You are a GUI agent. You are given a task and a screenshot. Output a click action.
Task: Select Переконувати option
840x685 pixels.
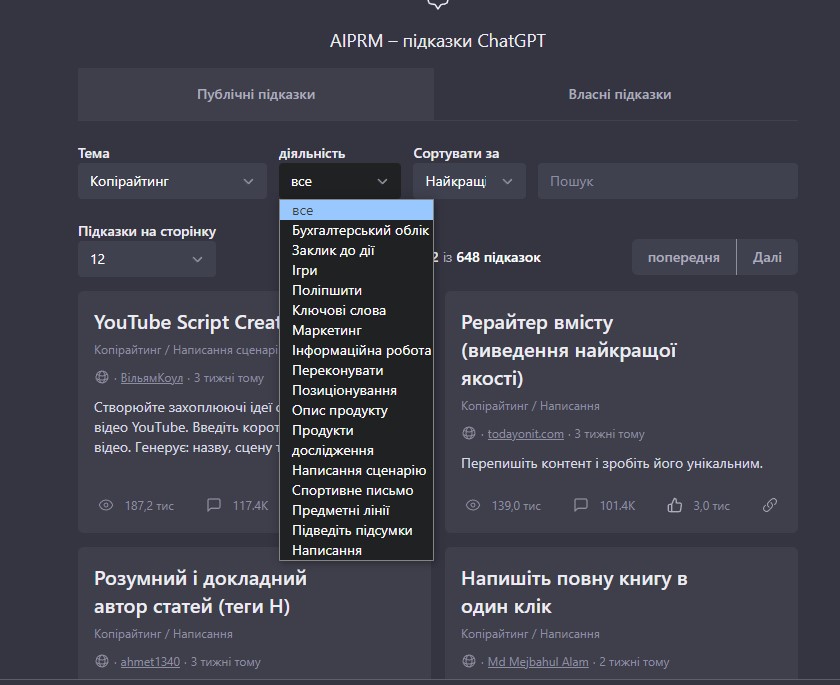point(356,370)
